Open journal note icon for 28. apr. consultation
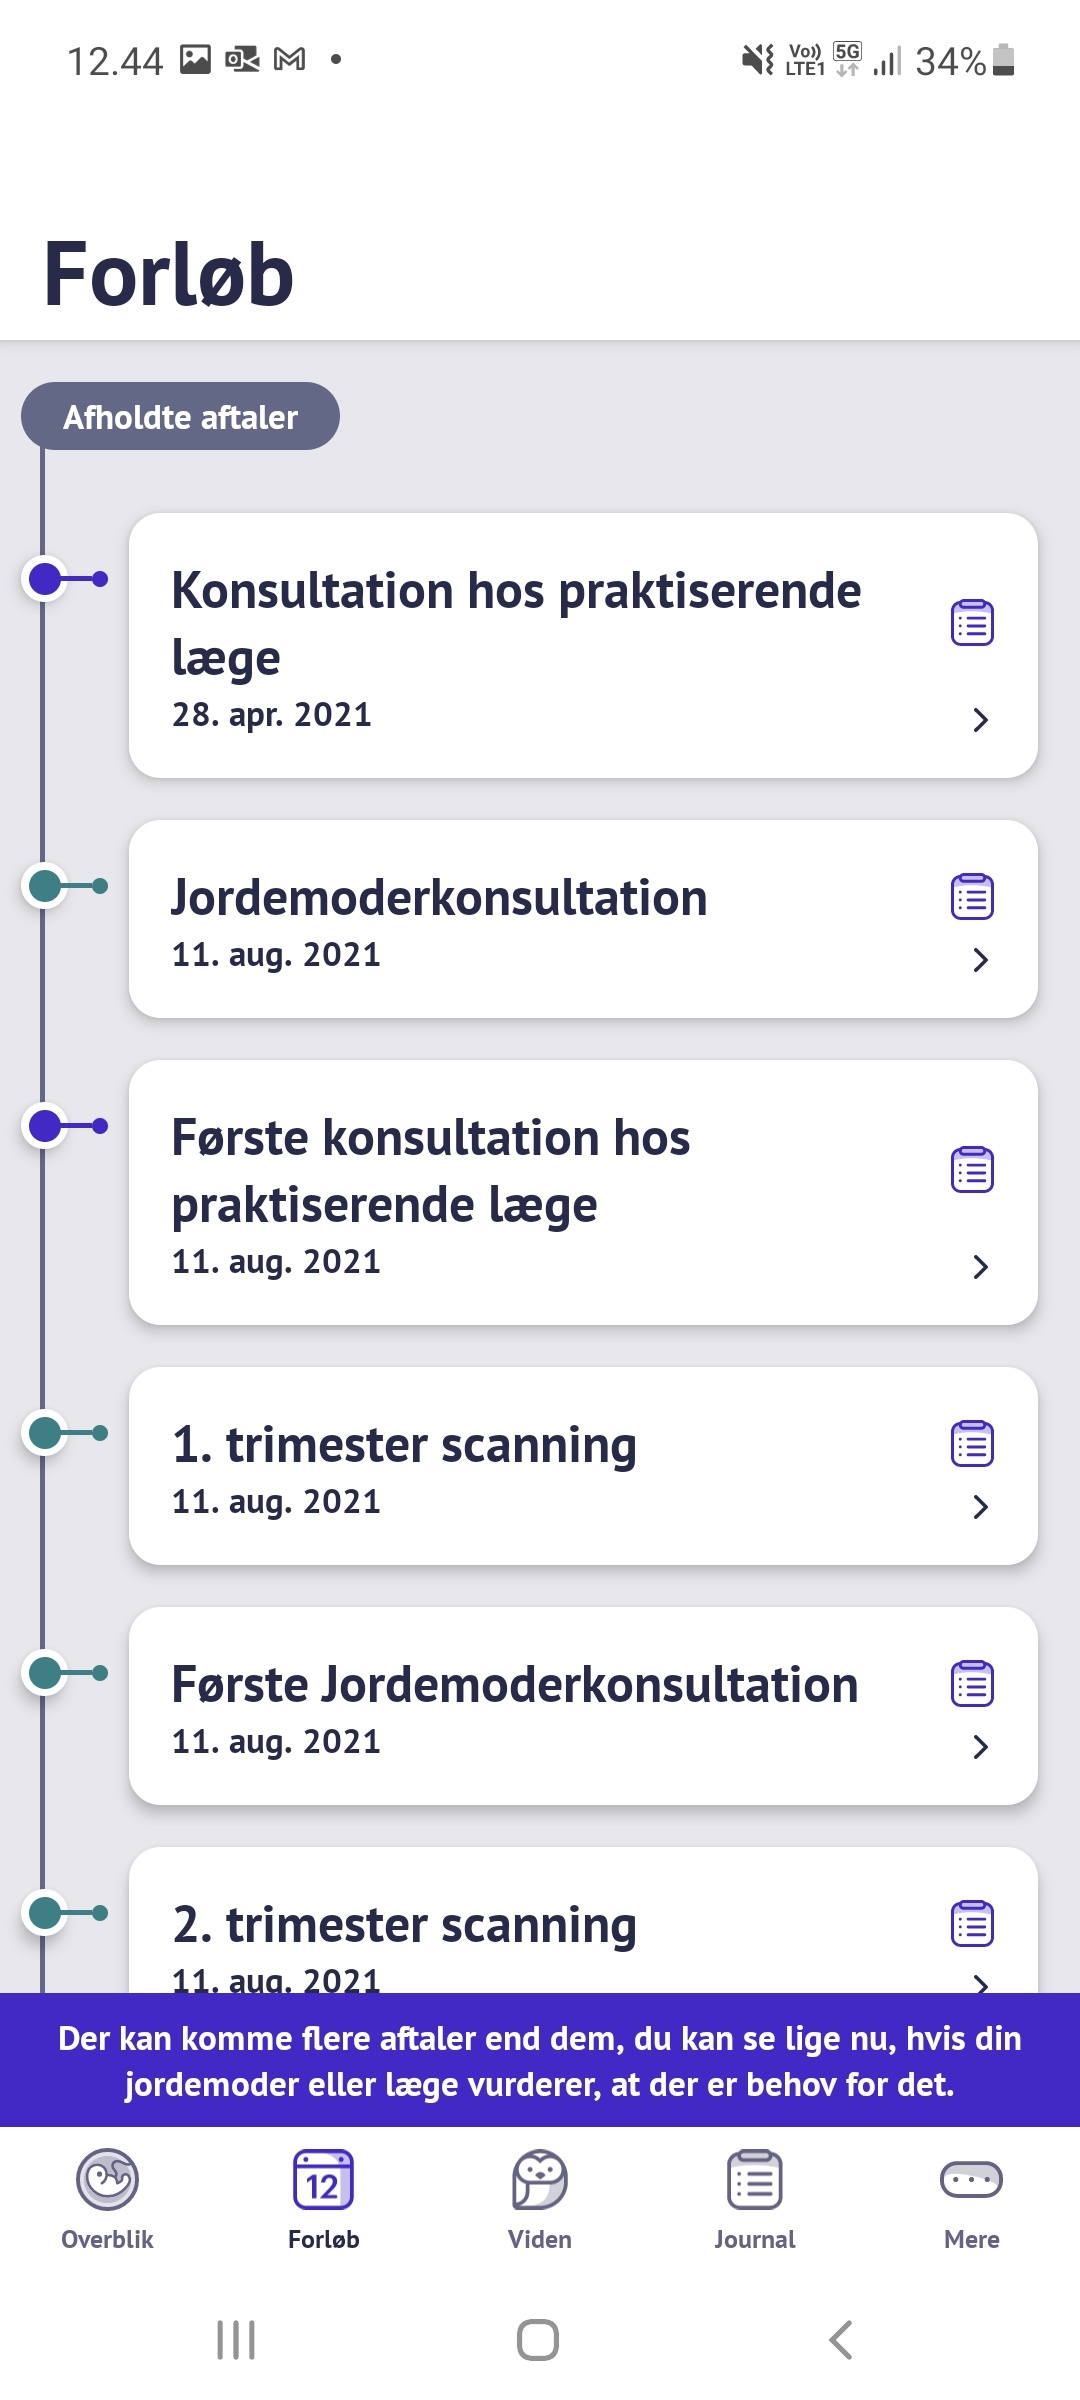Viewport: 1080px width, 2400px height. coord(971,623)
